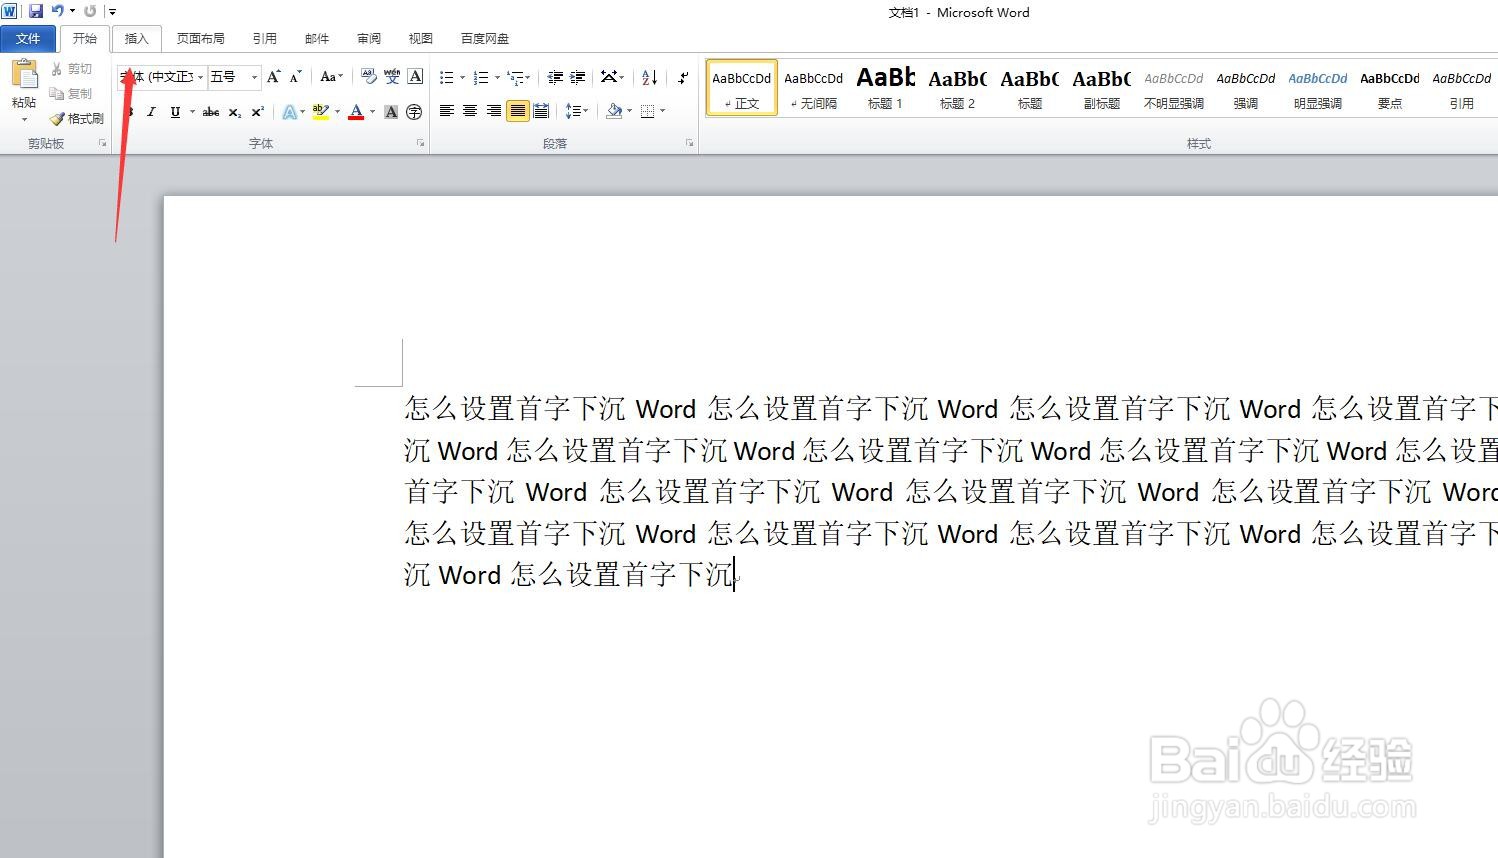Open the Customize Quick Access Toolbar dropdown
1498x858 pixels.
tap(112, 11)
